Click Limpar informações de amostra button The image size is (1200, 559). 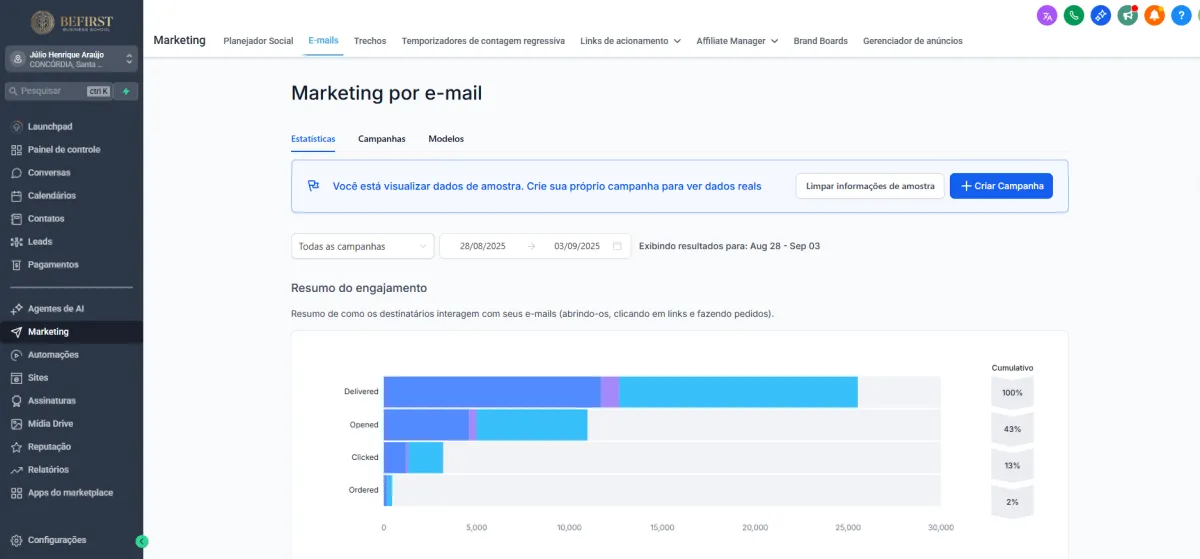pyautogui.click(x=870, y=186)
